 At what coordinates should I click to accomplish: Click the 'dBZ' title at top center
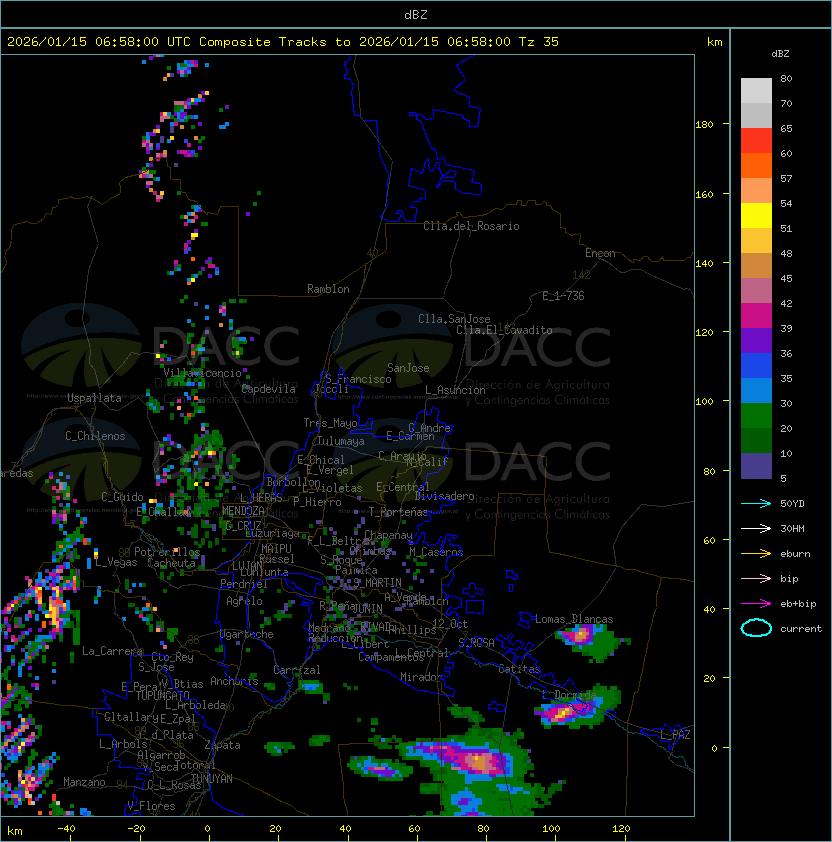click(x=416, y=15)
